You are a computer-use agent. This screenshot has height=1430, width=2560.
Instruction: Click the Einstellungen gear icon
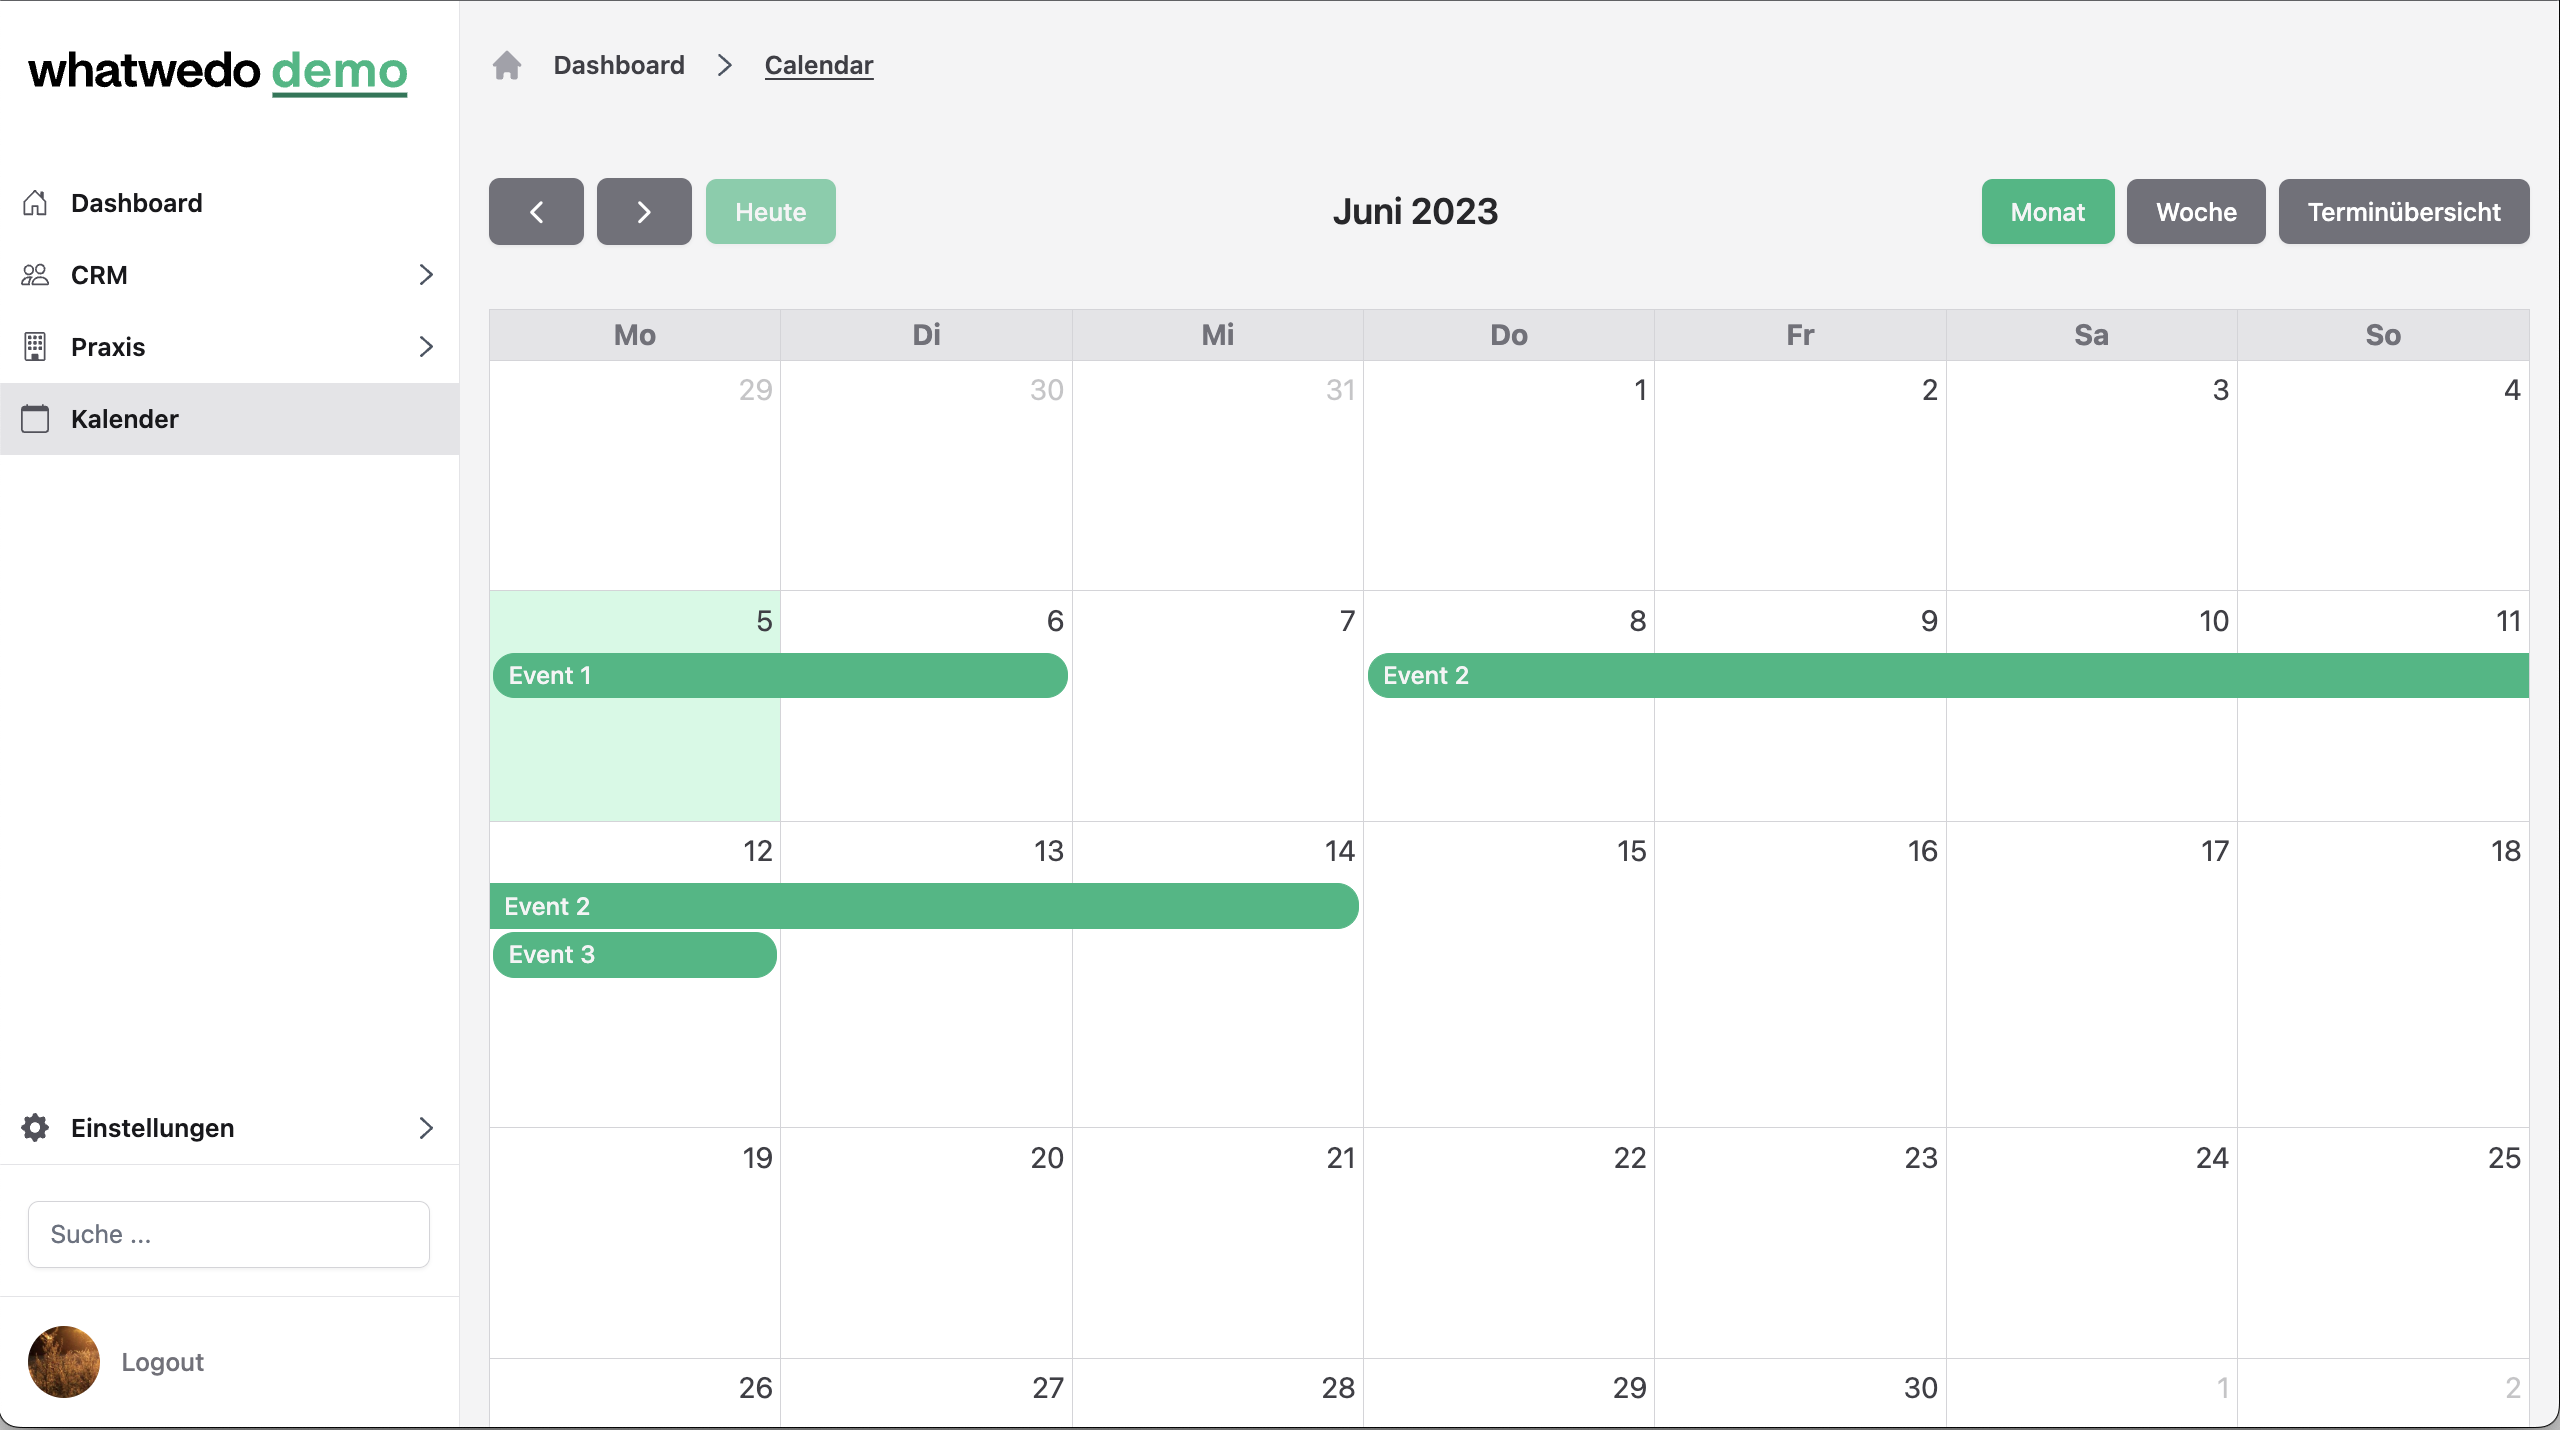tap(35, 1128)
